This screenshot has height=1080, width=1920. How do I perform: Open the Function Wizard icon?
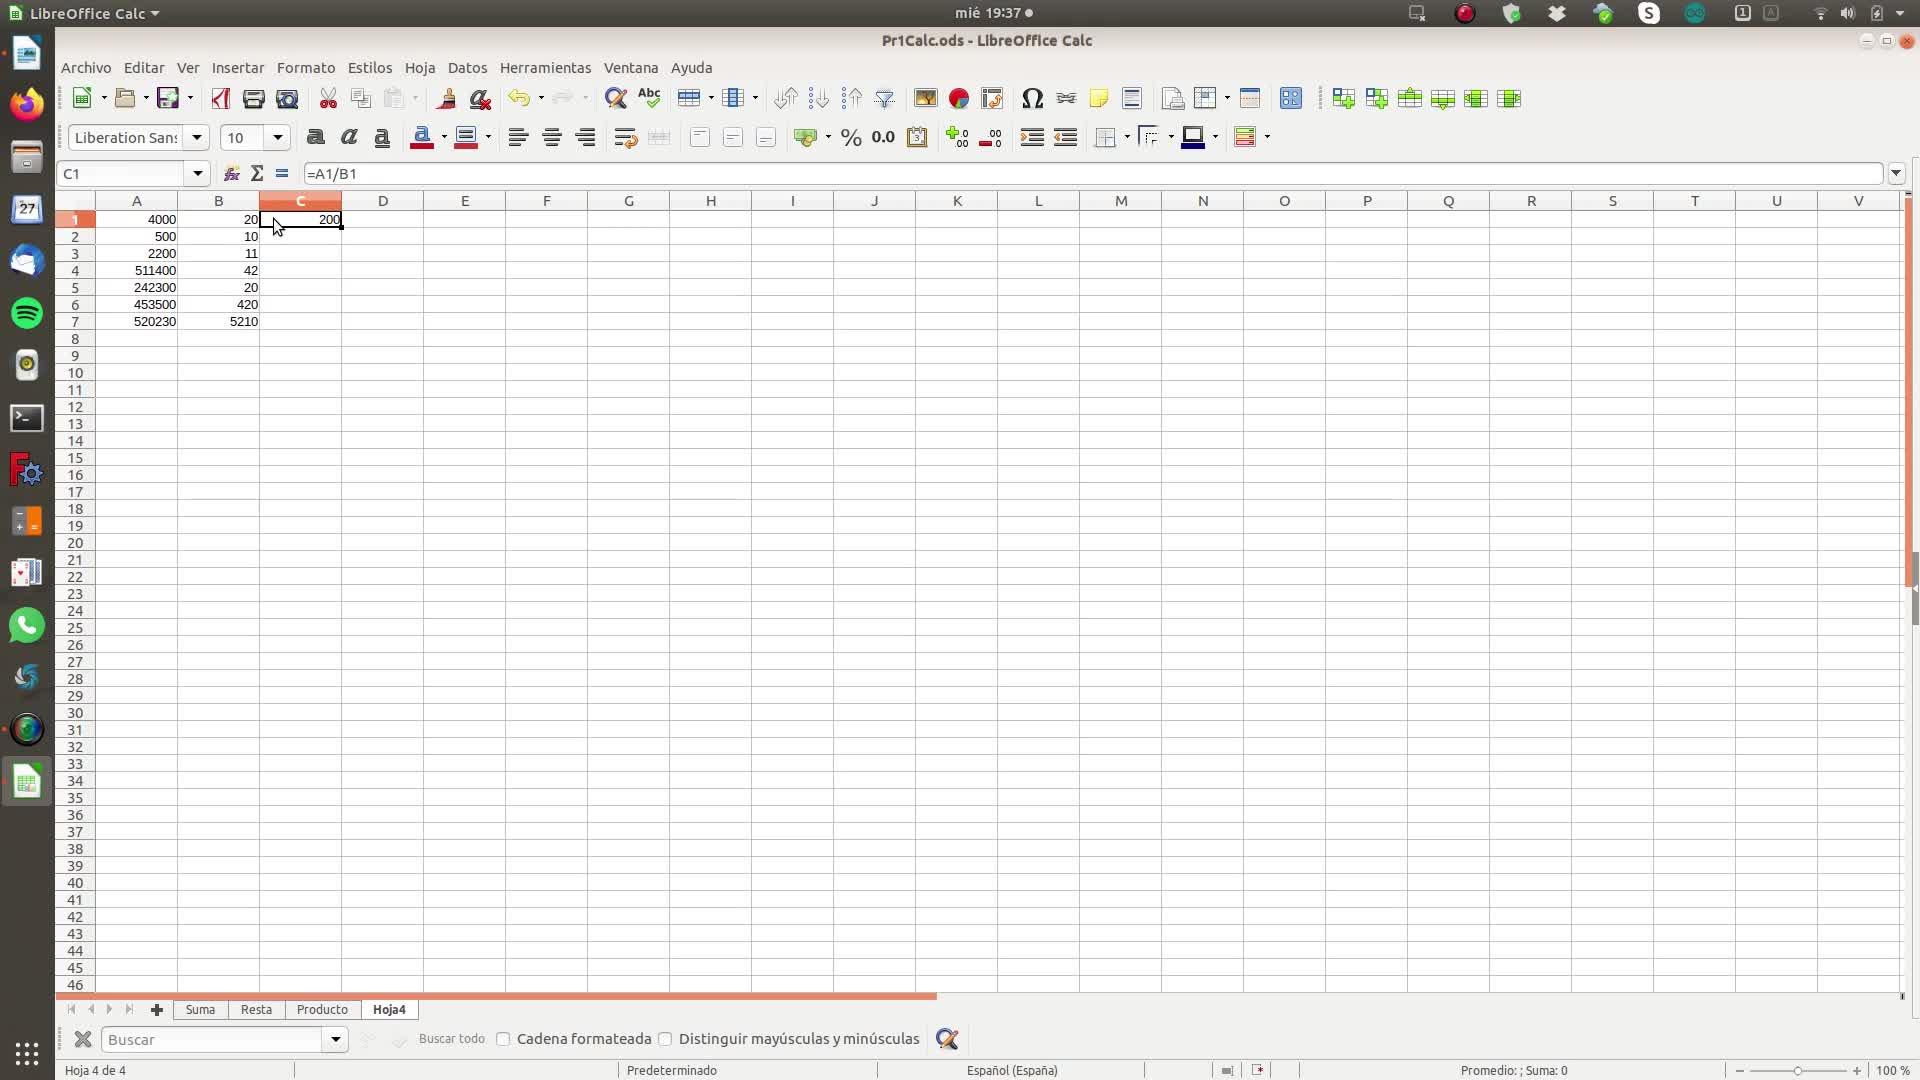231,174
